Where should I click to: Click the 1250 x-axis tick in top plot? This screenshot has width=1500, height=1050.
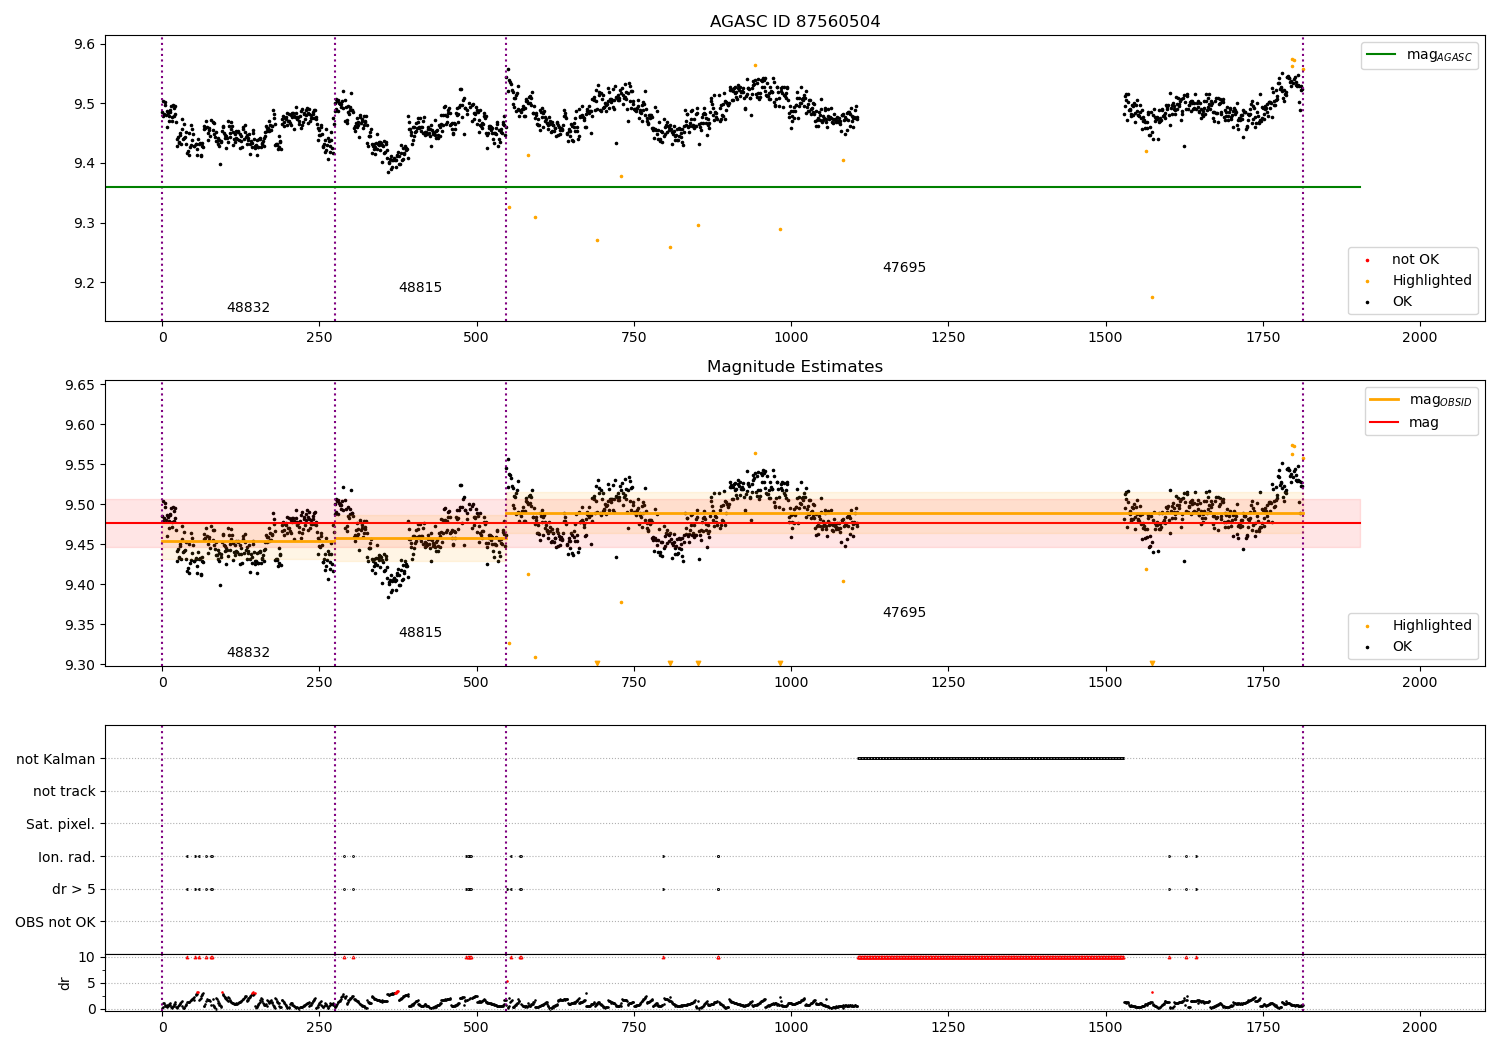click(948, 338)
